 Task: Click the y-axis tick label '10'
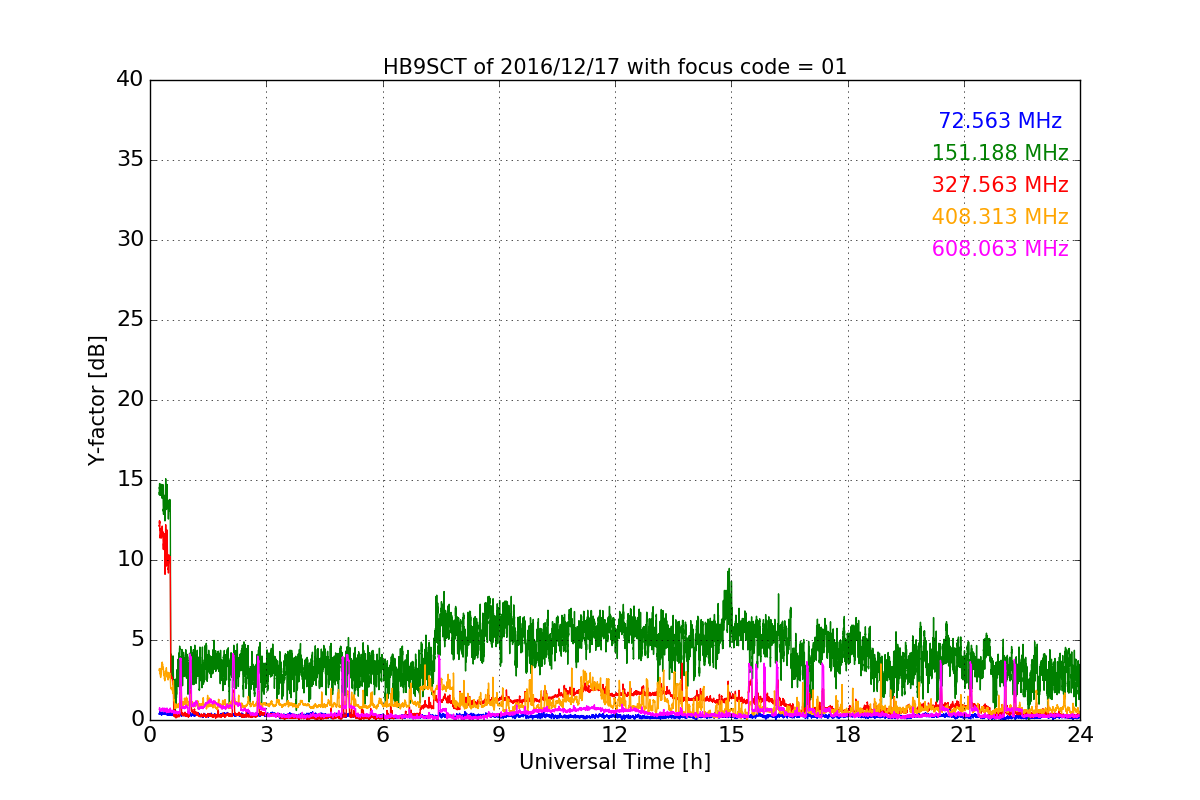click(131, 560)
